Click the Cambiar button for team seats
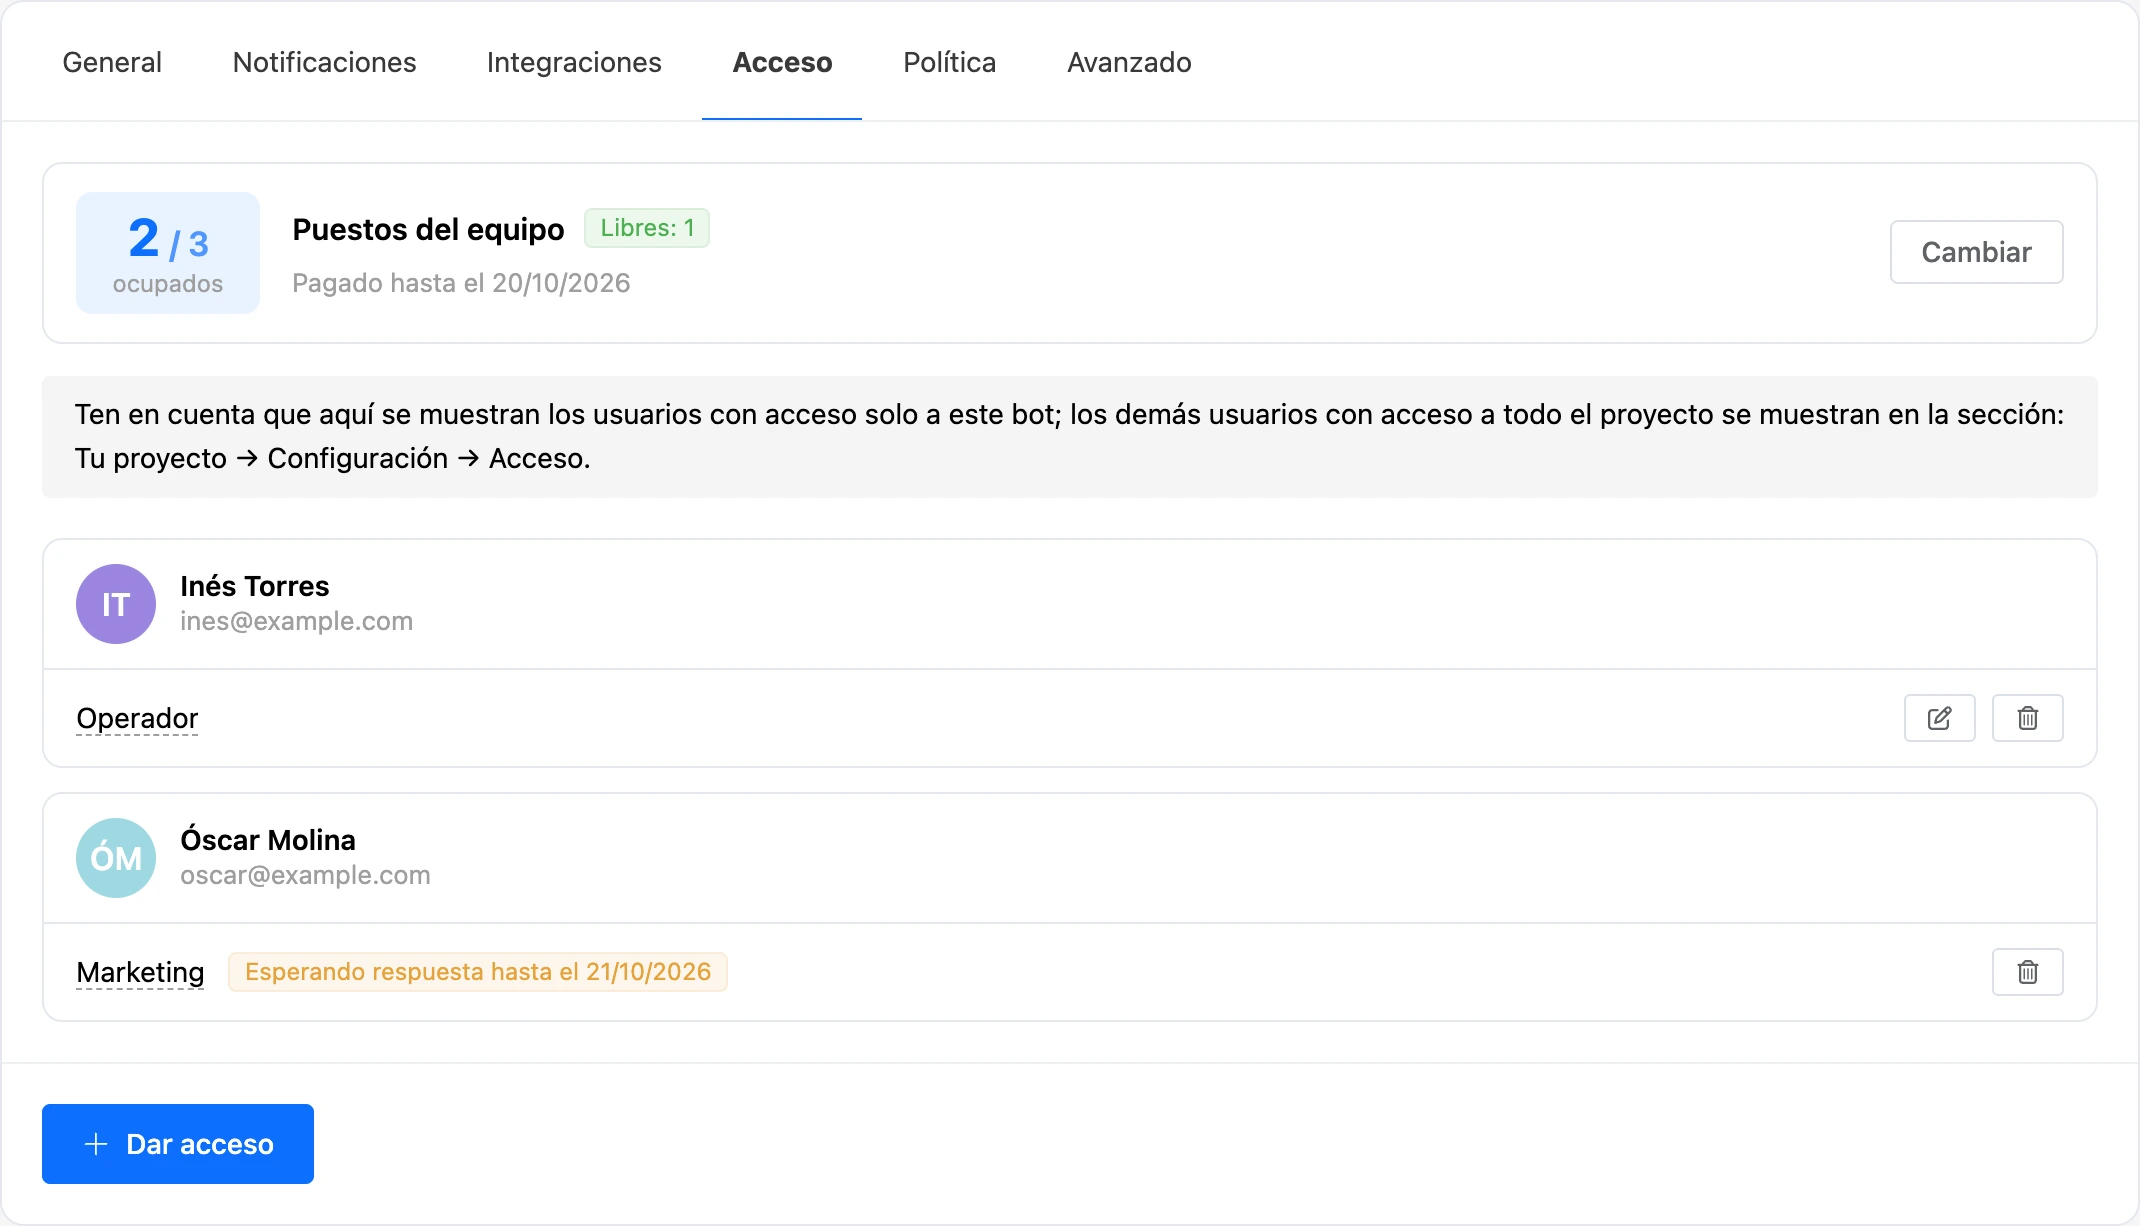2140x1226 pixels. pos(1976,252)
